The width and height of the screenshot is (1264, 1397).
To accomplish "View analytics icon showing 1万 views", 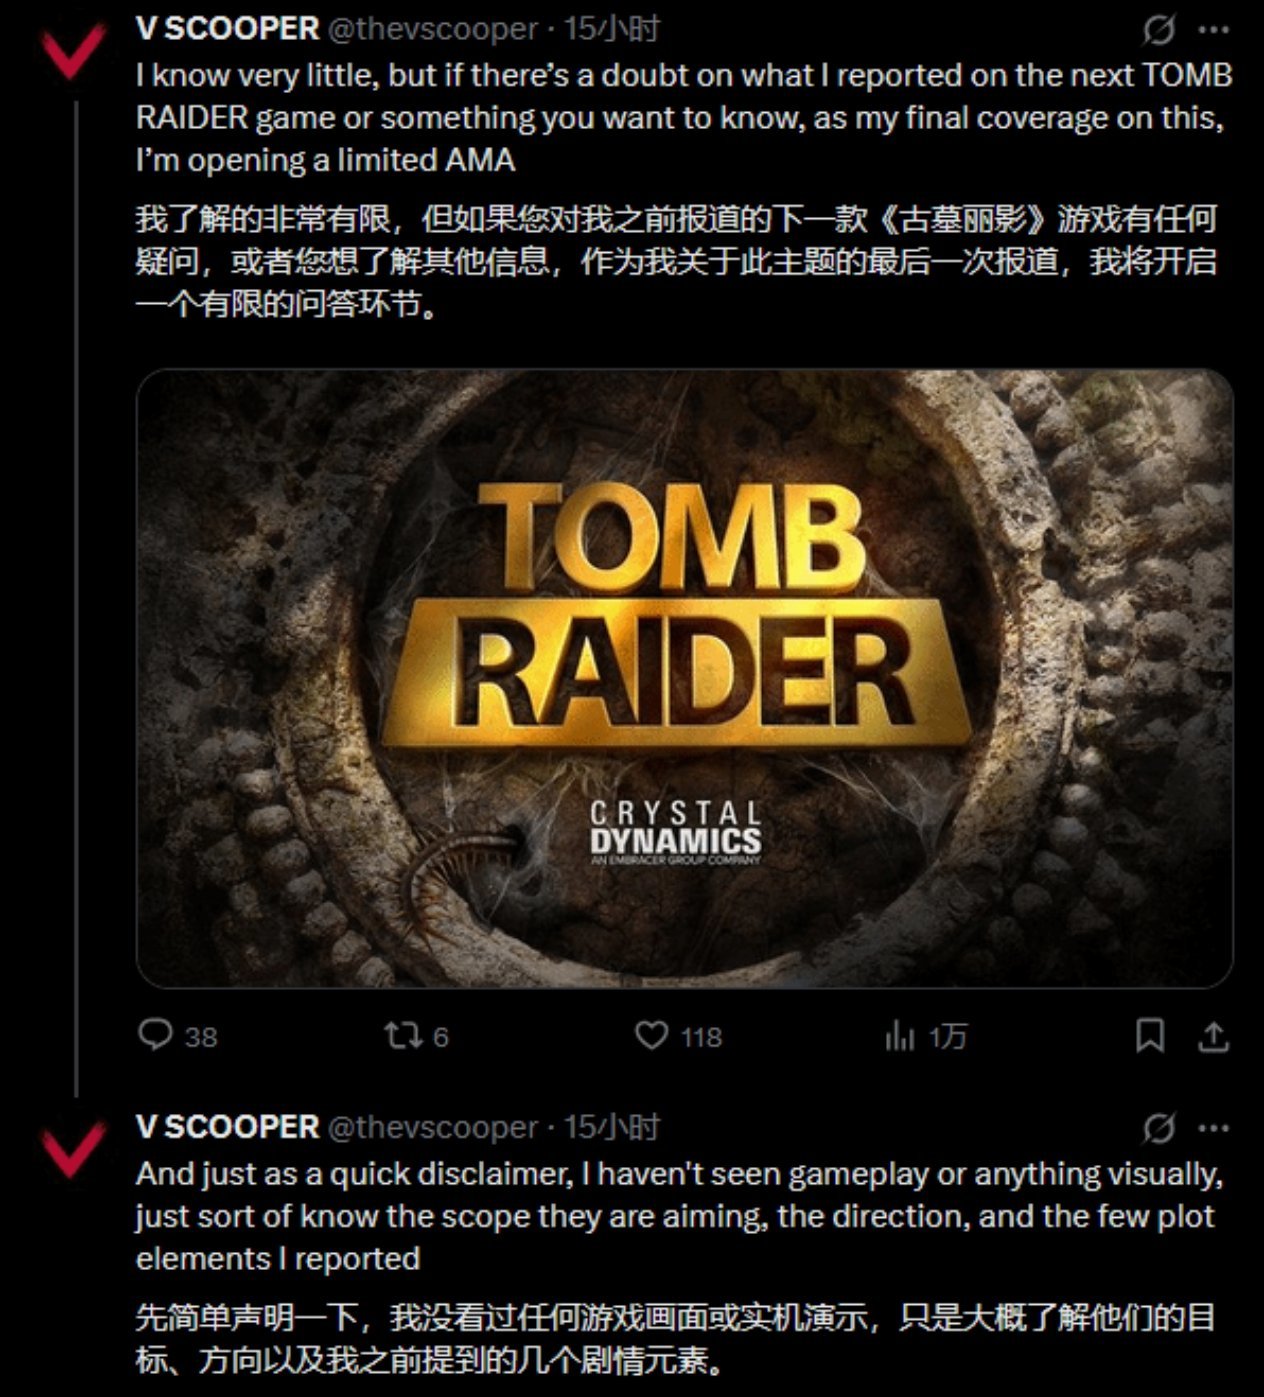I will (x=899, y=1036).
